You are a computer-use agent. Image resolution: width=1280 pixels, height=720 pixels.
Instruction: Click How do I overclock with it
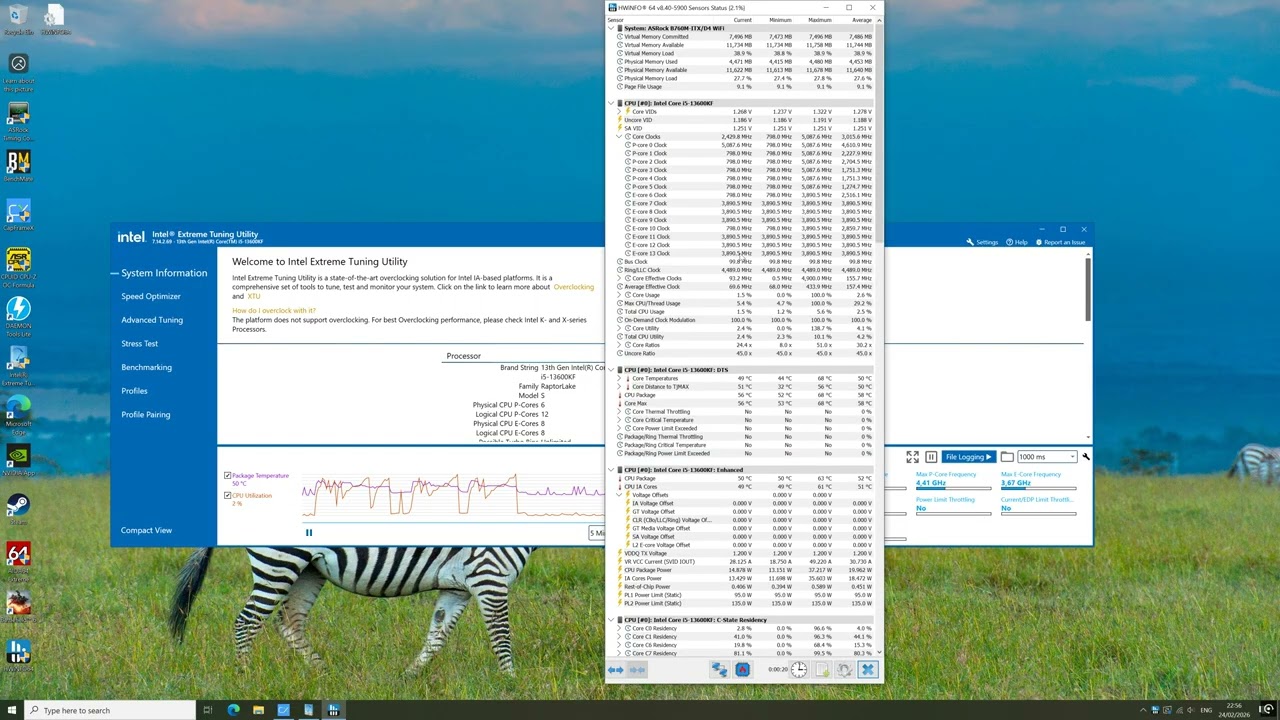(x=274, y=311)
